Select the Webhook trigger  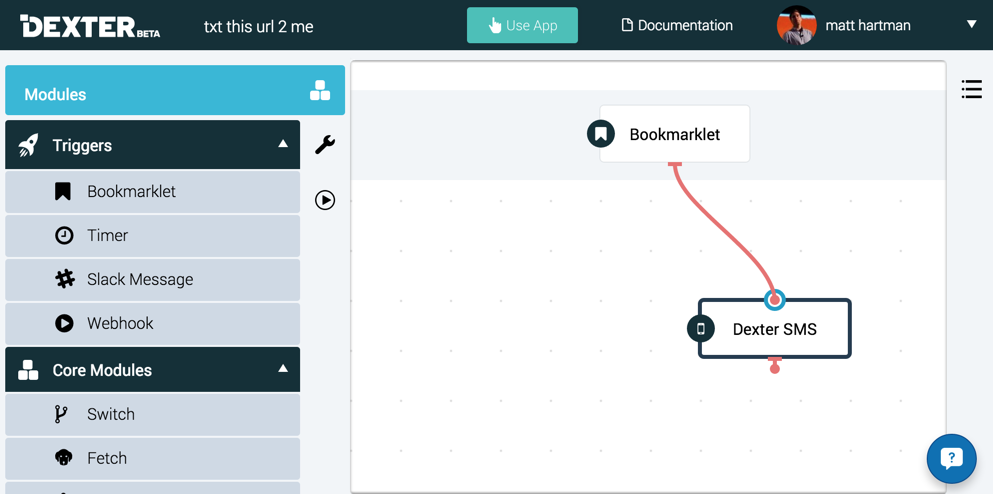coord(153,324)
